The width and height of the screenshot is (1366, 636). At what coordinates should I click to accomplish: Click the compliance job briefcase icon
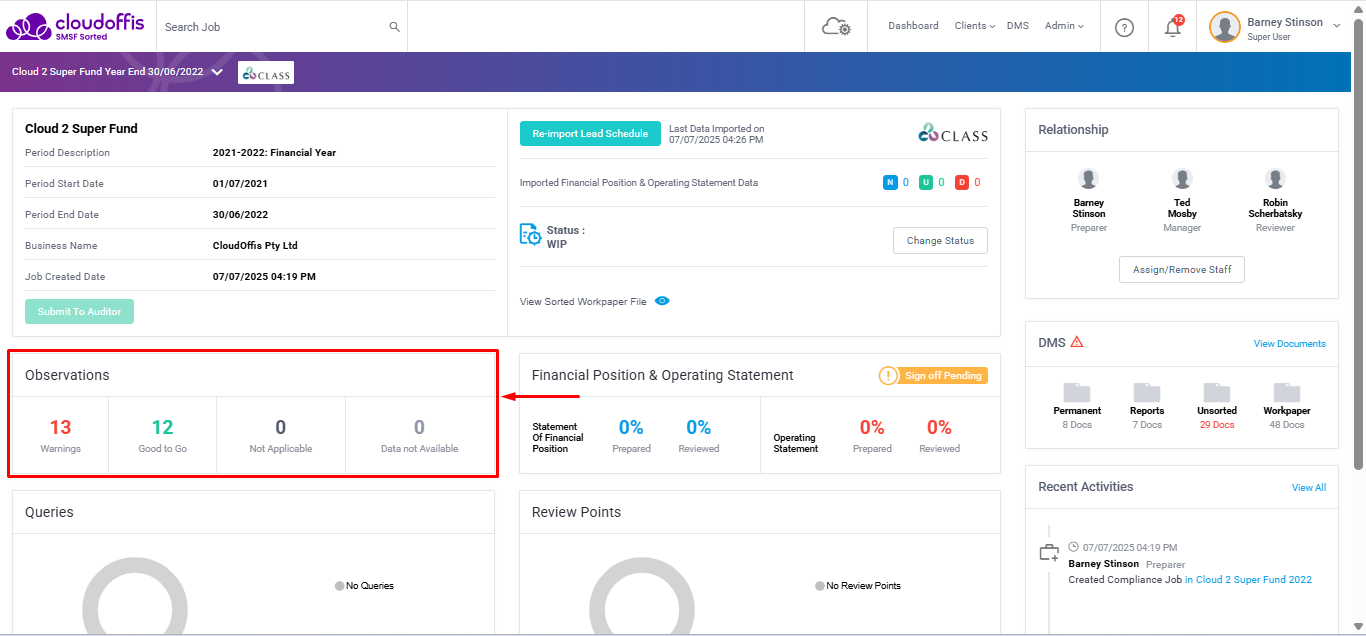[1049, 552]
